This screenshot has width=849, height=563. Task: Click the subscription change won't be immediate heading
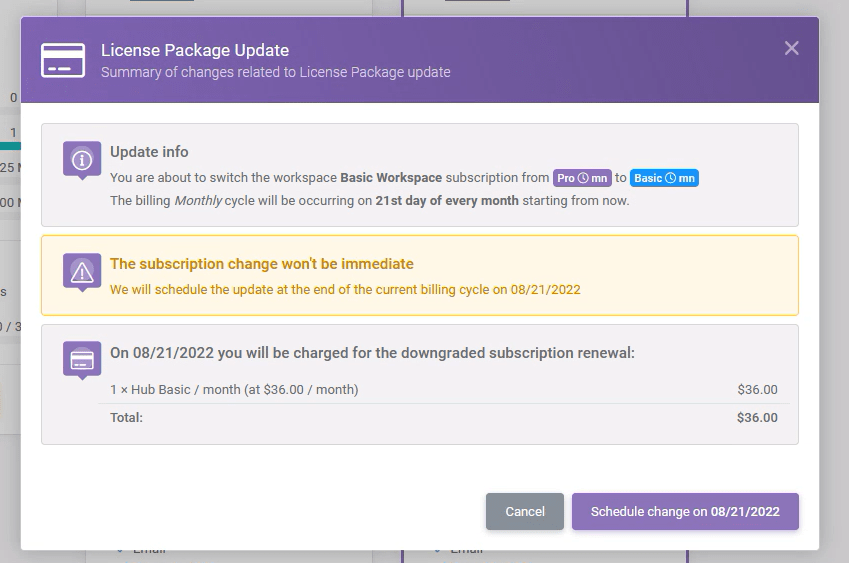point(261,264)
